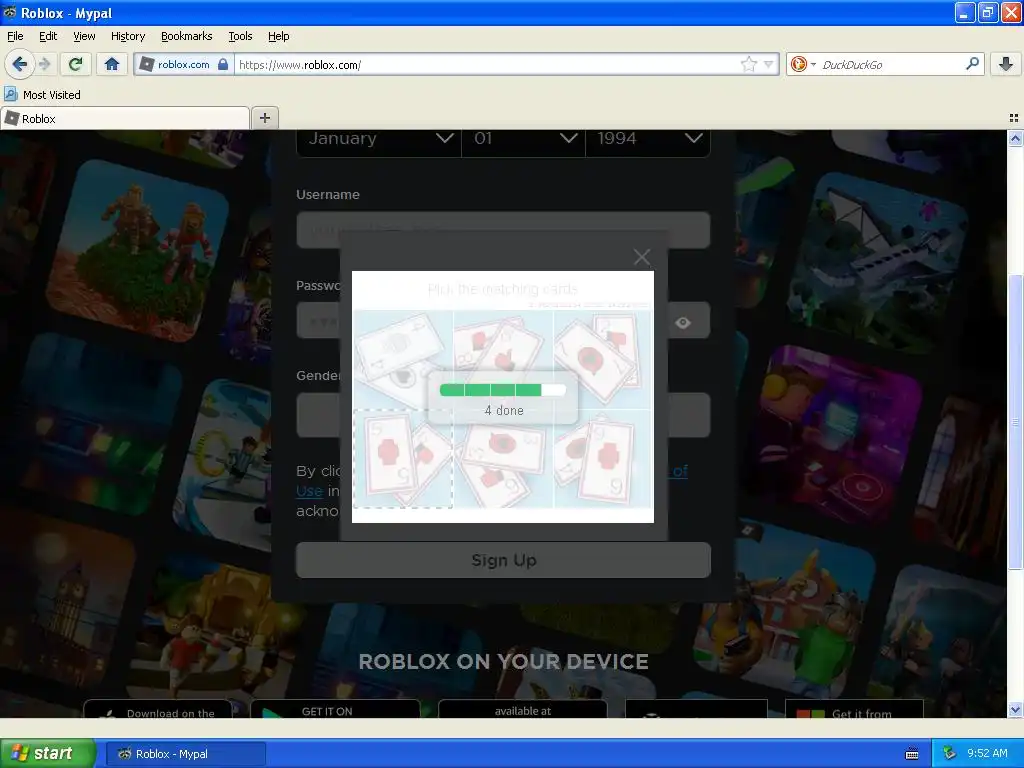Open the downloads arrow button
This screenshot has height=768, width=1024.
[x=1006, y=64]
